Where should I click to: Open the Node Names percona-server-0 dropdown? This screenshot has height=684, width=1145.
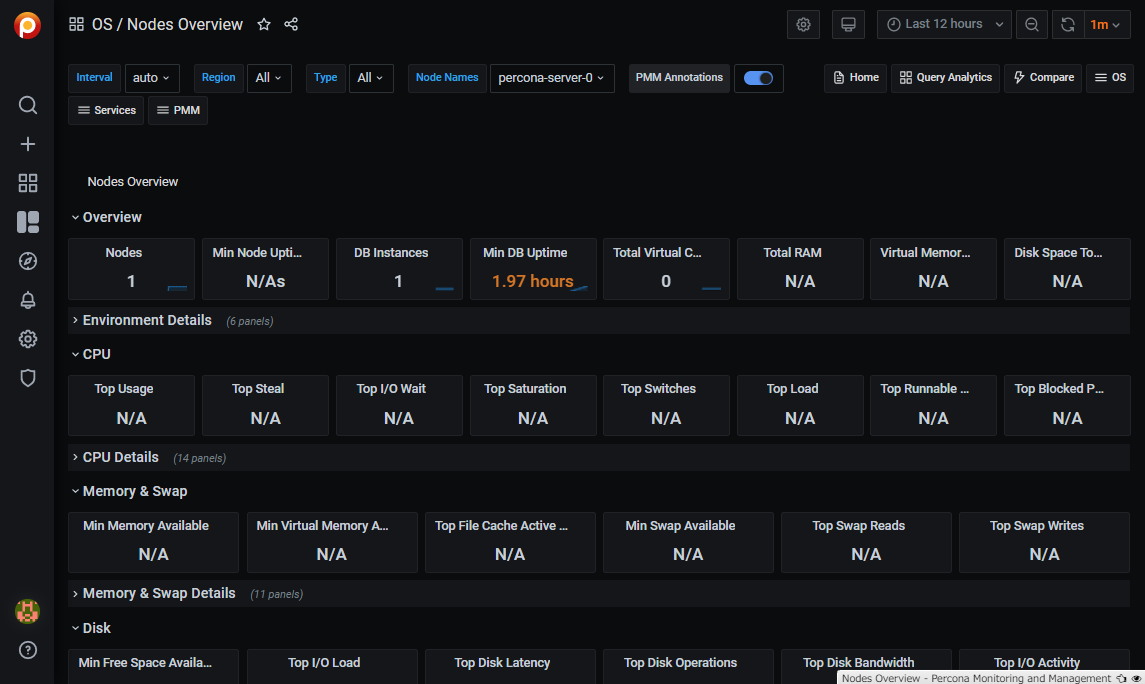click(551, 78)
